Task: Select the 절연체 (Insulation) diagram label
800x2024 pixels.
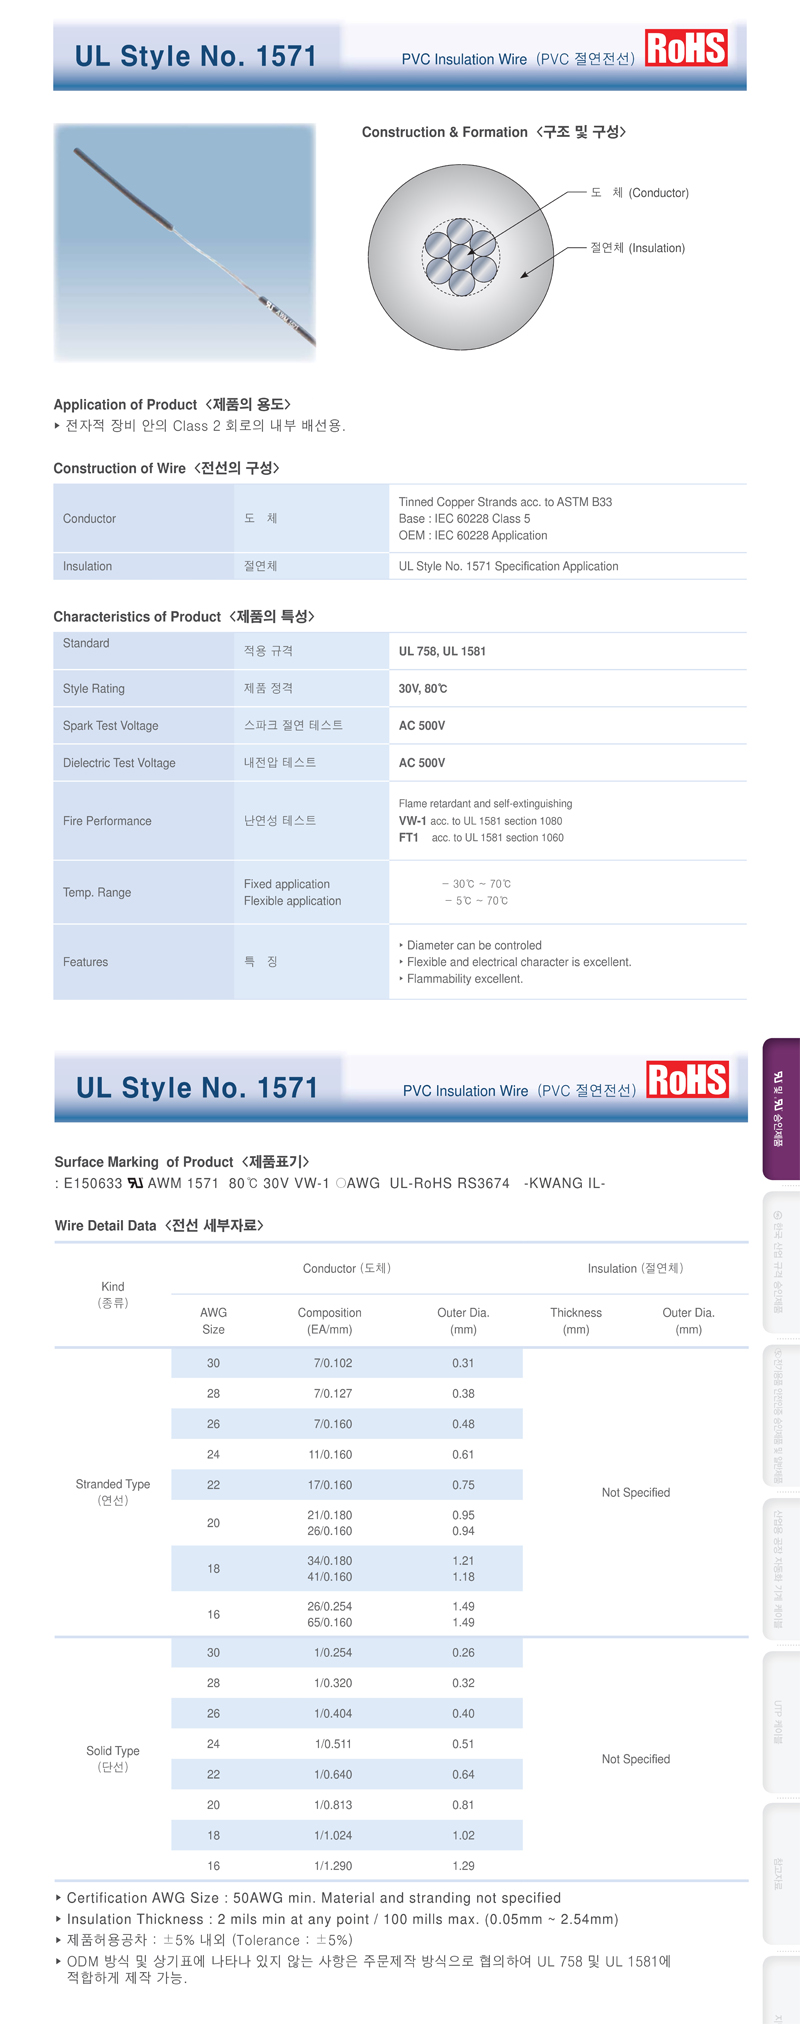Action: click(637, 248)
